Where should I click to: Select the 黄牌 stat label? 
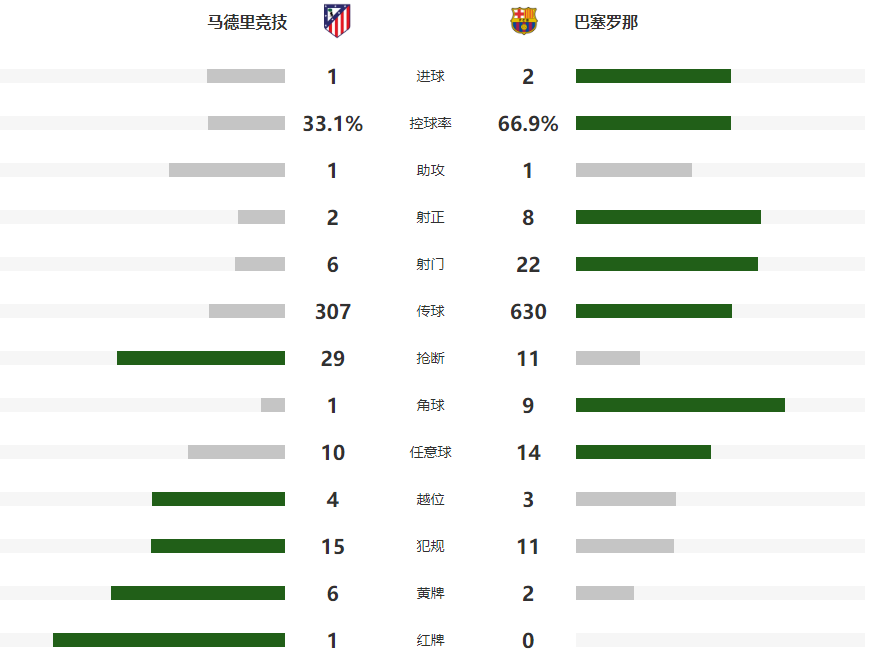point(430,594)
